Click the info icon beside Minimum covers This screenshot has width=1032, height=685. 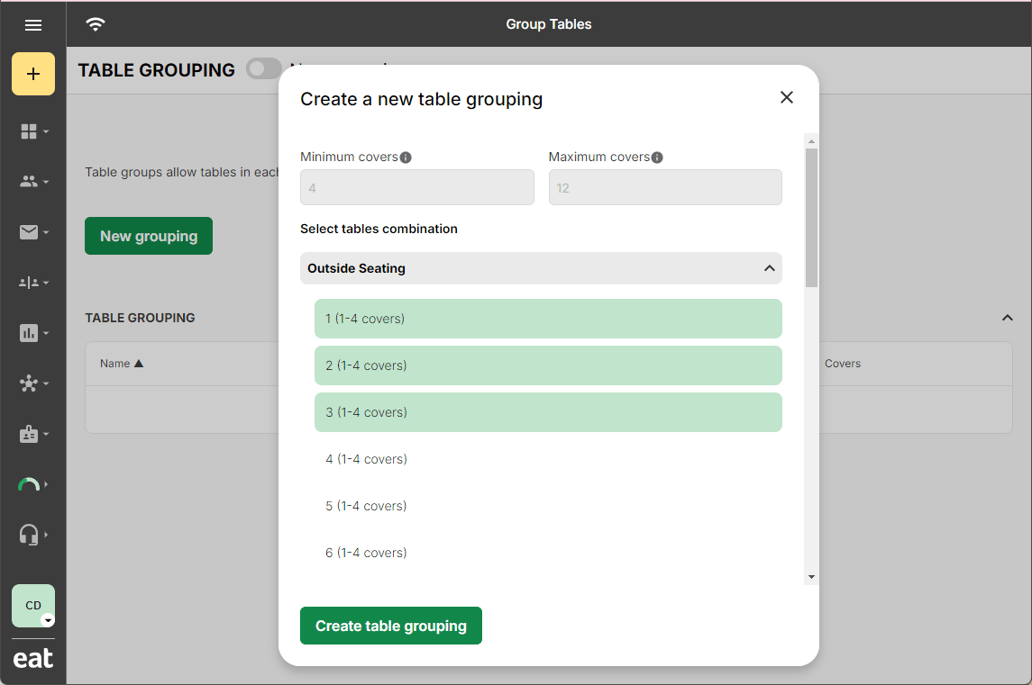pos(406,158)
